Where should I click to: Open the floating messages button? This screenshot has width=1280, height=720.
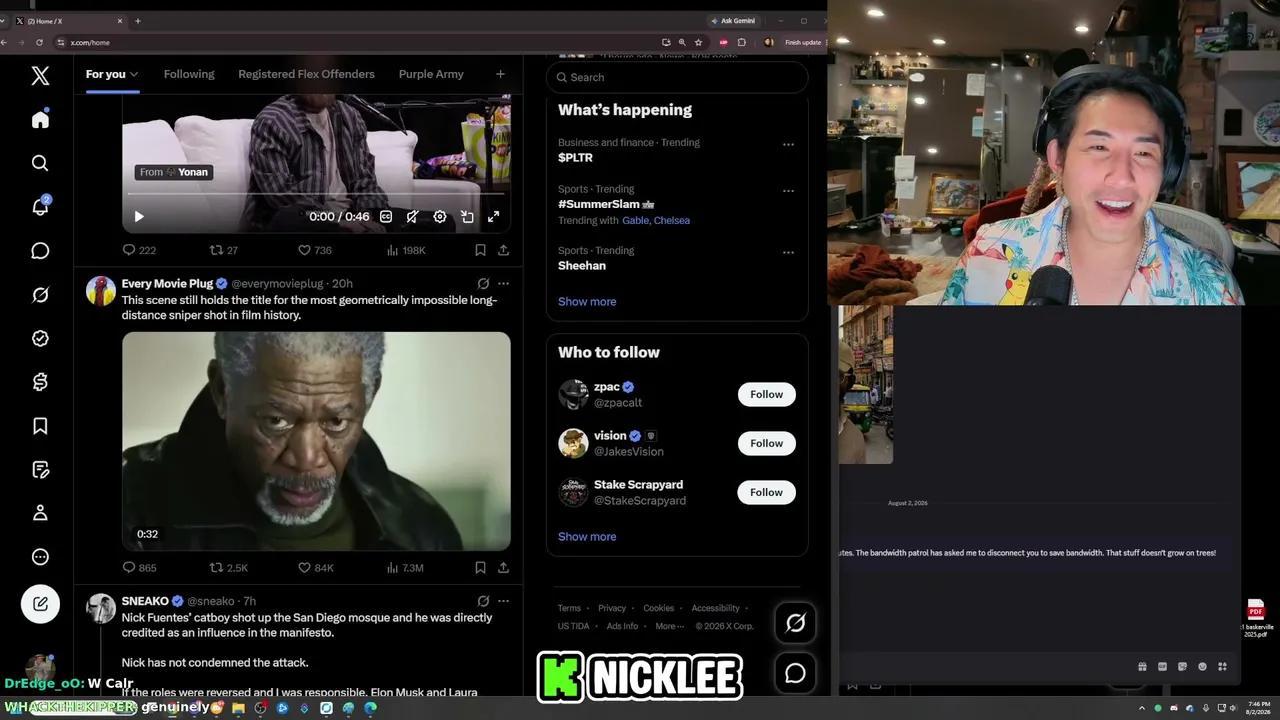pos(796,673)
